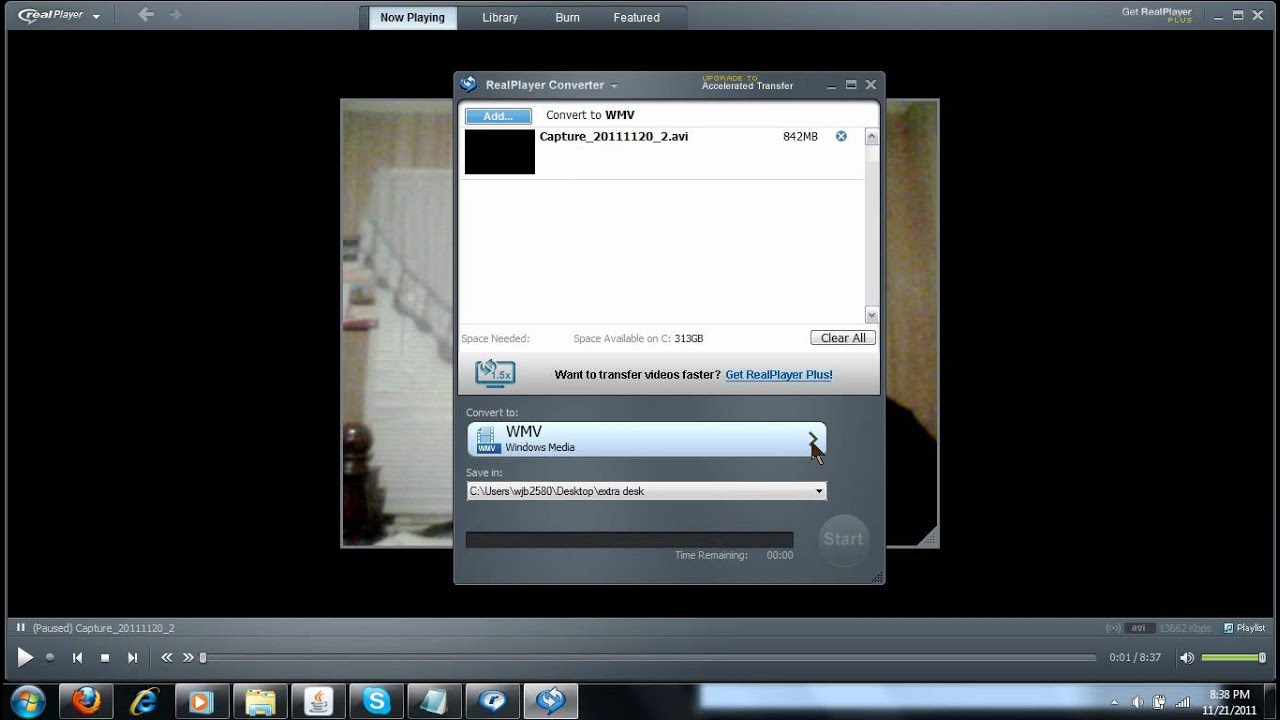Screen dimensions: 1280x720
Task: Click the Clear All button
Action: (843, 338)
